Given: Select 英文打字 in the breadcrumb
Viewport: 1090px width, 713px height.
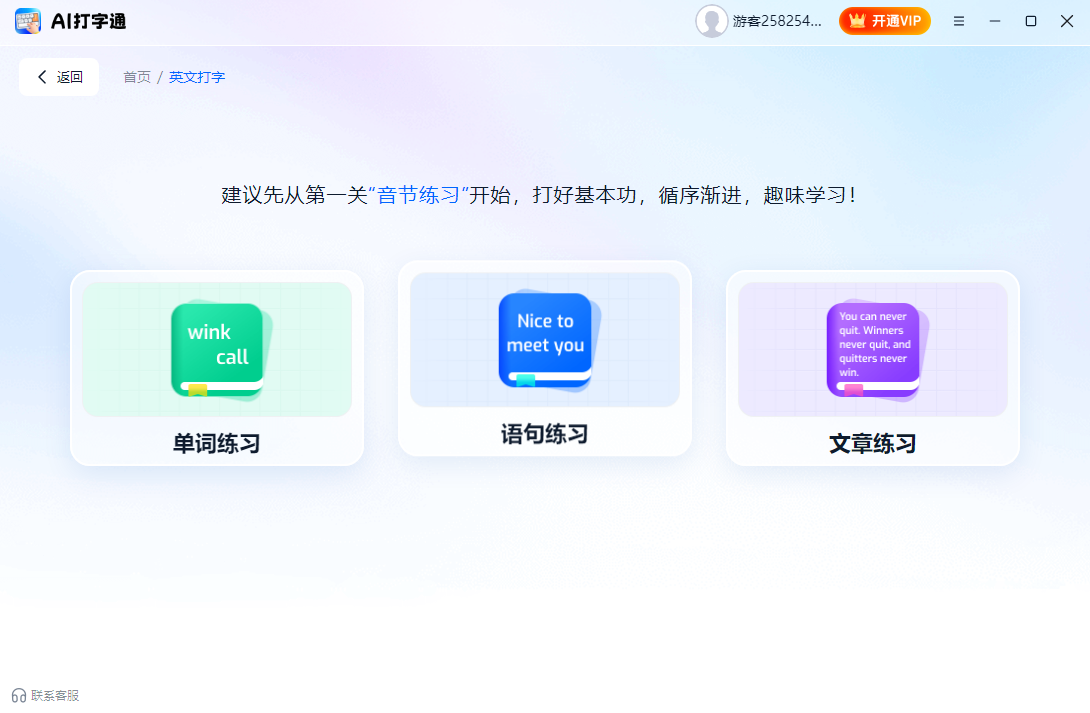Looking at the screenshot, I should 197,77.
